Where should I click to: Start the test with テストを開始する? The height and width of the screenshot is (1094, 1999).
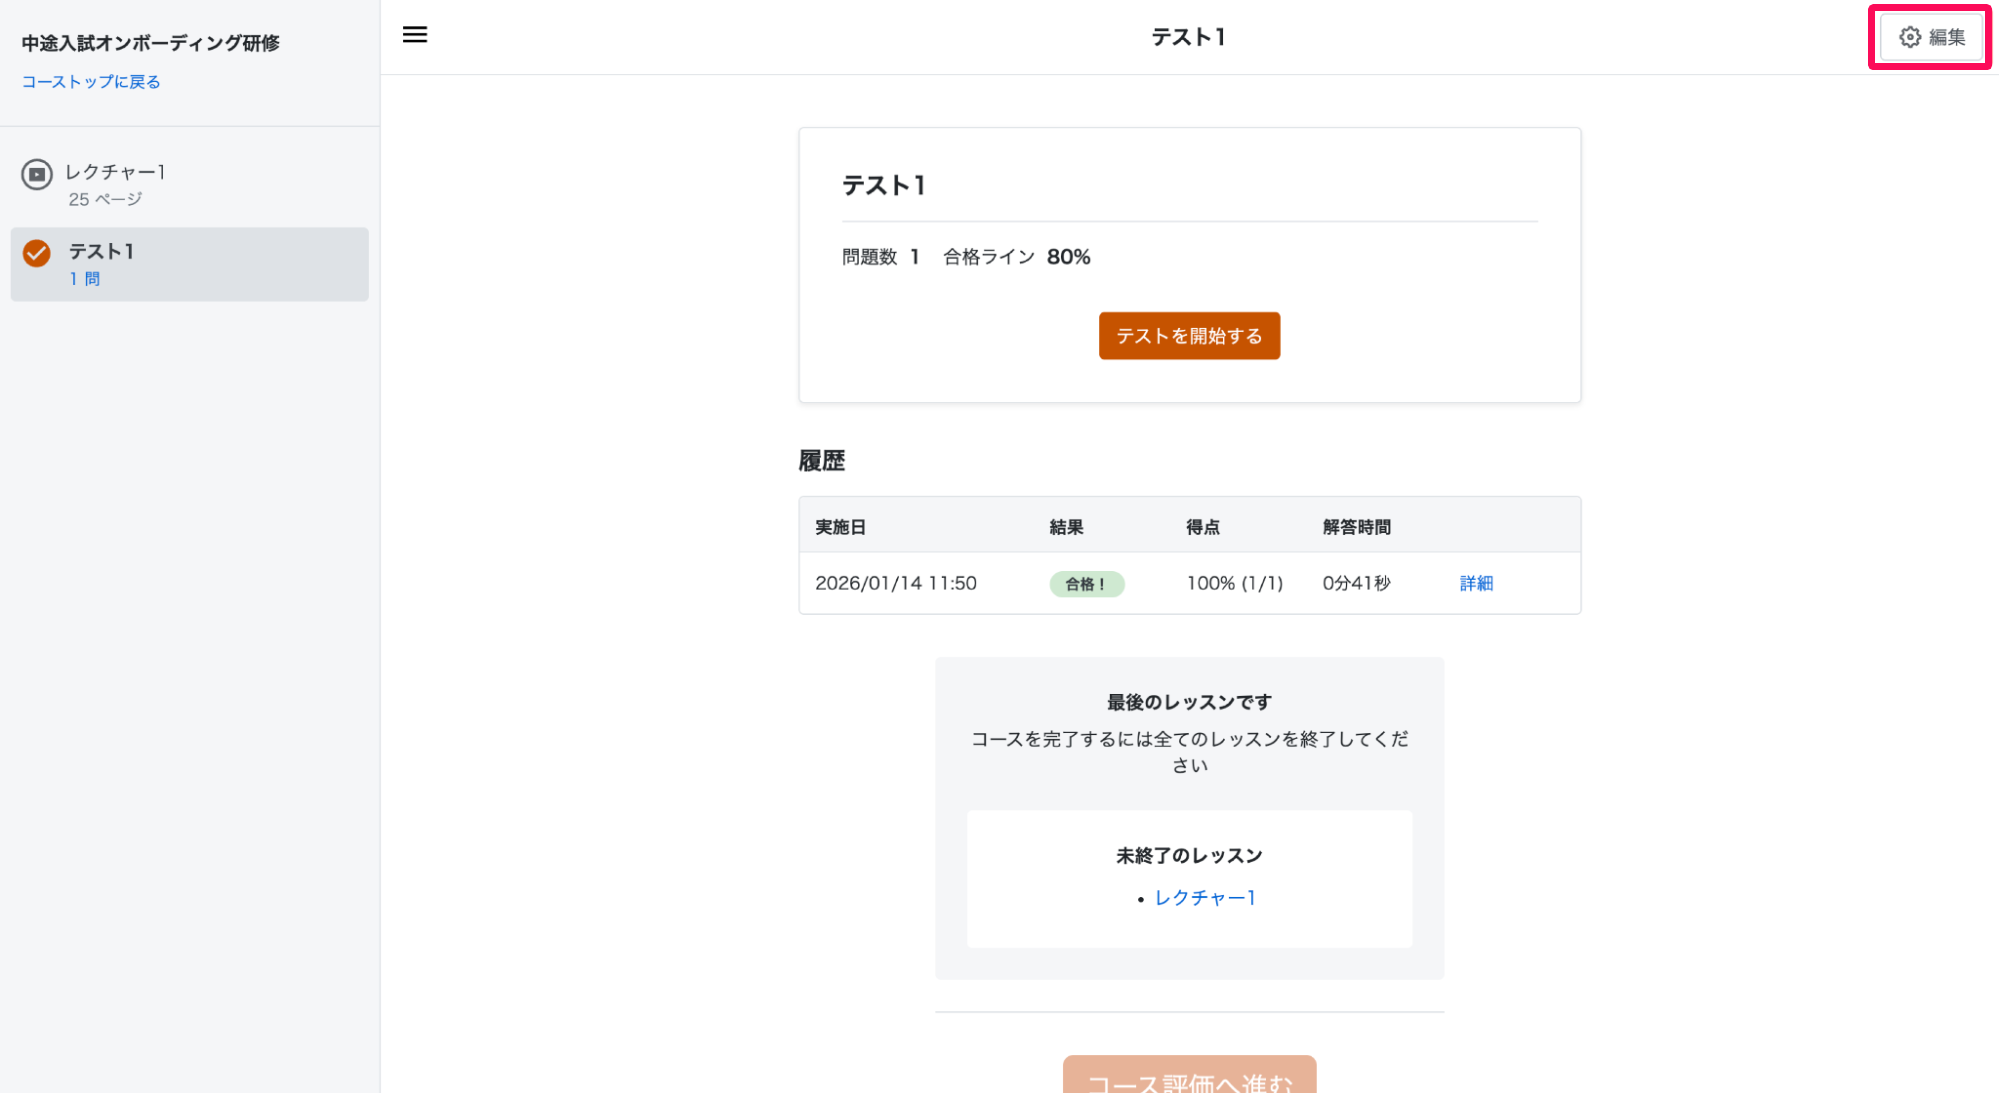[1188, 336]
